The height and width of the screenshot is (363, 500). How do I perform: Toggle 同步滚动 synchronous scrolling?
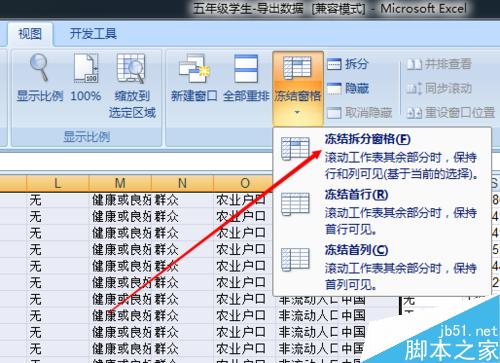(439, 88)
